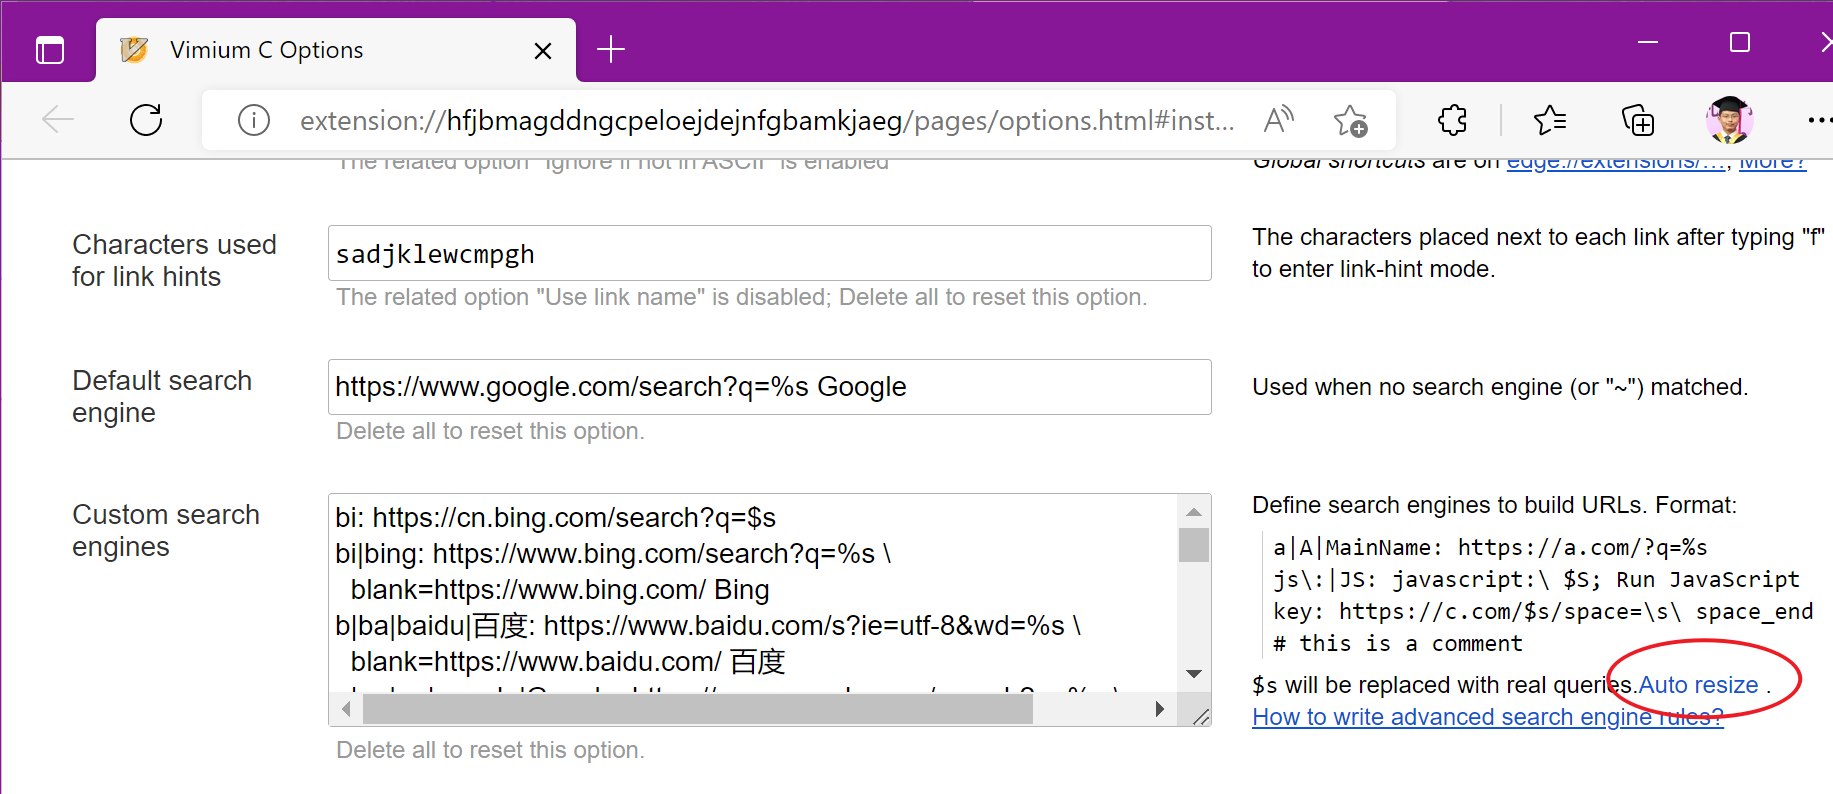Click the textarea resize grip corner
The image size is (1833, 794).
tap(1200, 715)
